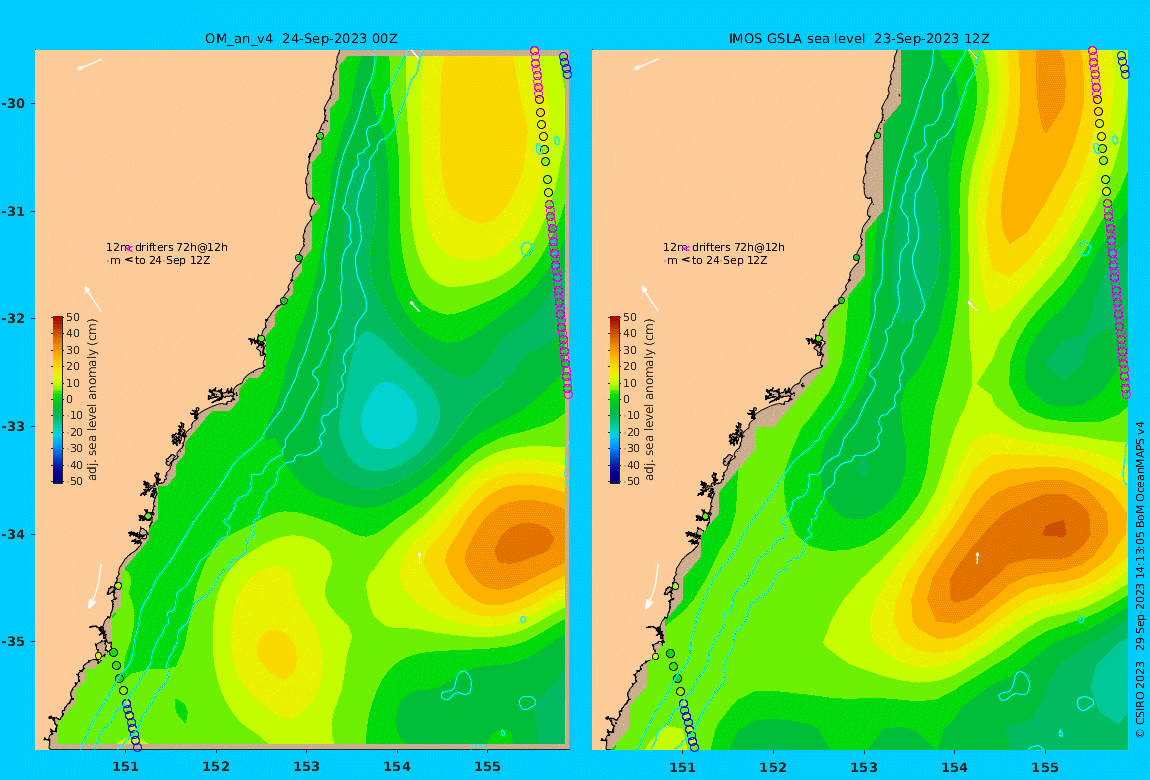Click longitude label 152 under the left map

coord(216,767)
